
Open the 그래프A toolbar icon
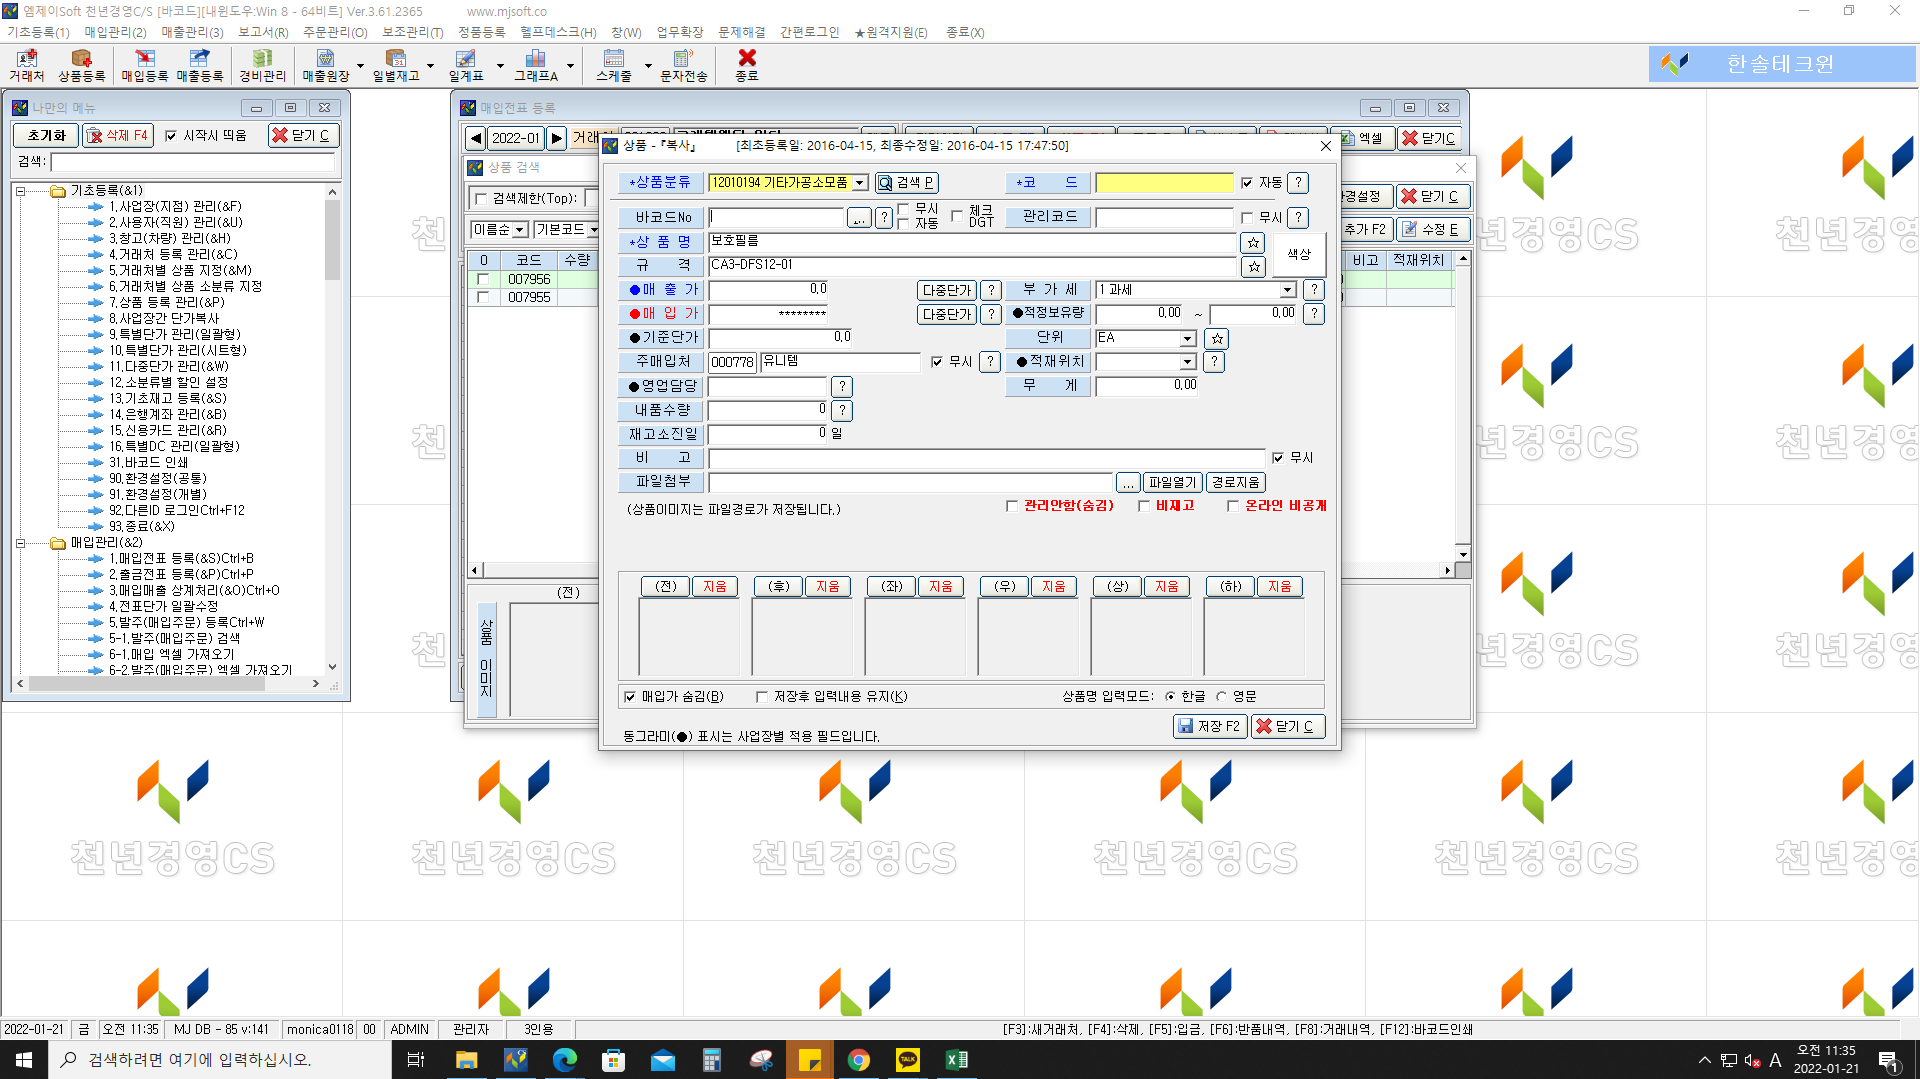pyautogui.click(x=536, y=65)
